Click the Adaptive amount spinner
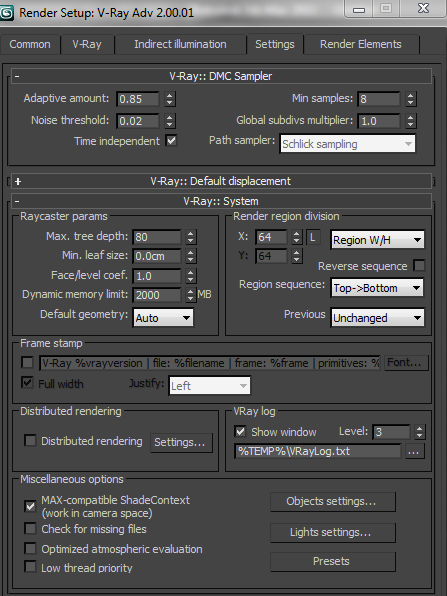The image size is (447, 596). (170, 99)
